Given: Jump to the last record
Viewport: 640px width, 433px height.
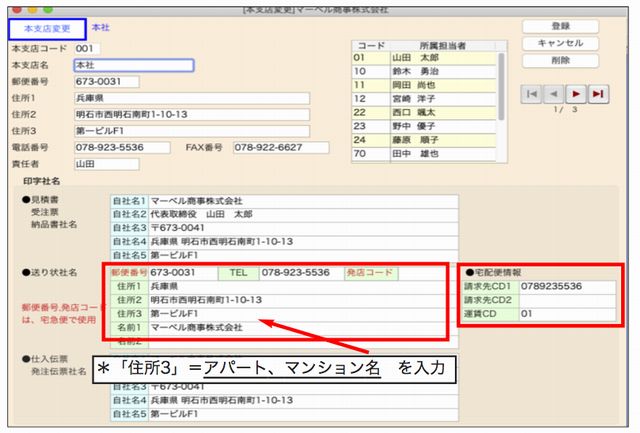Looking at the screenshot, I should point(598,93).
